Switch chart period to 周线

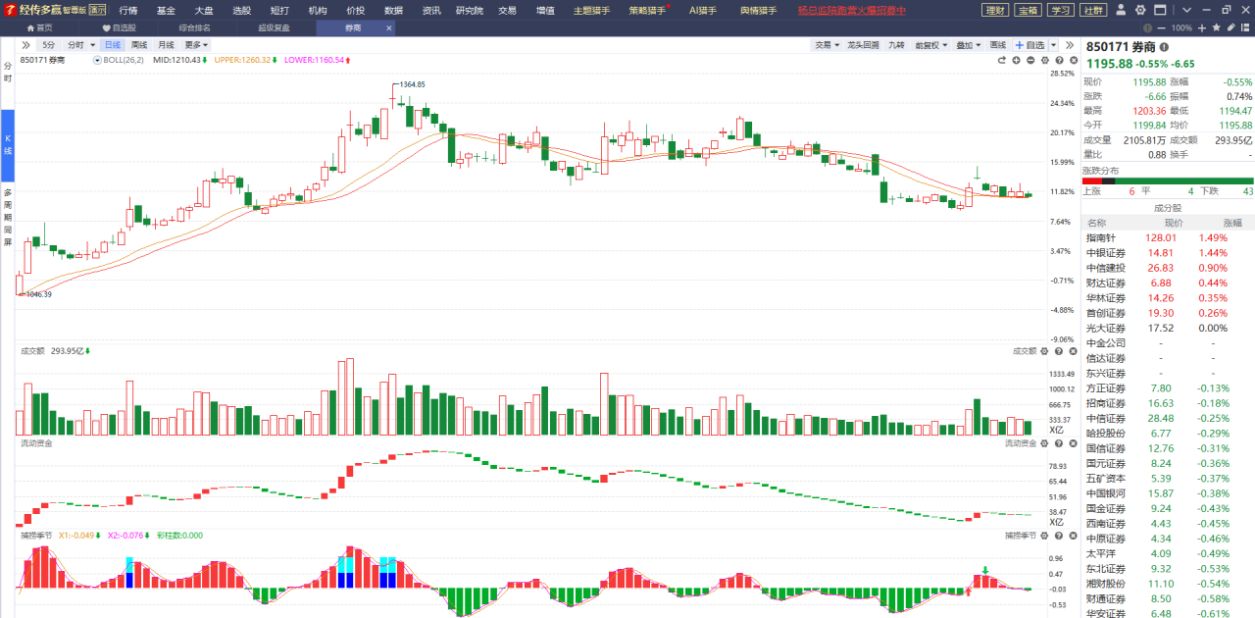click(139, 45)
